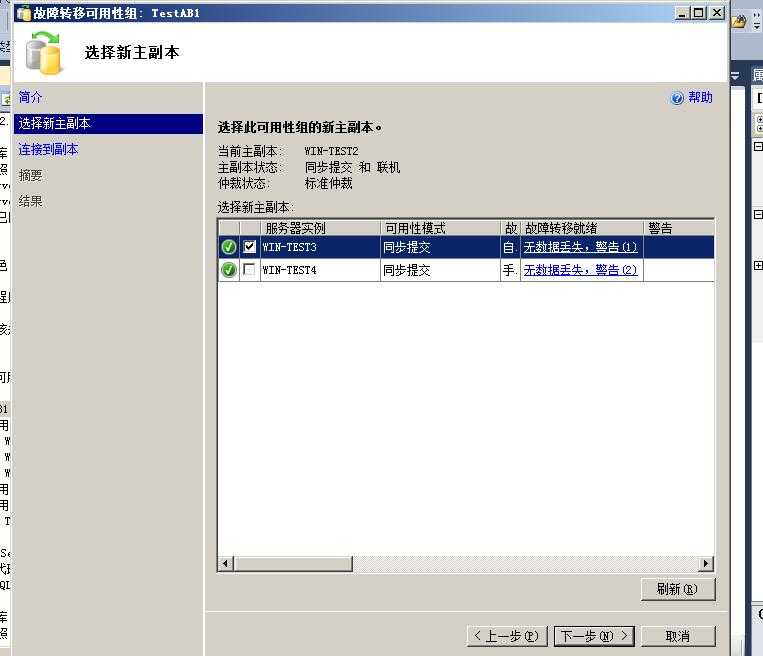
Task: Click the 刷新(R) refresh button
Action: 678,589
